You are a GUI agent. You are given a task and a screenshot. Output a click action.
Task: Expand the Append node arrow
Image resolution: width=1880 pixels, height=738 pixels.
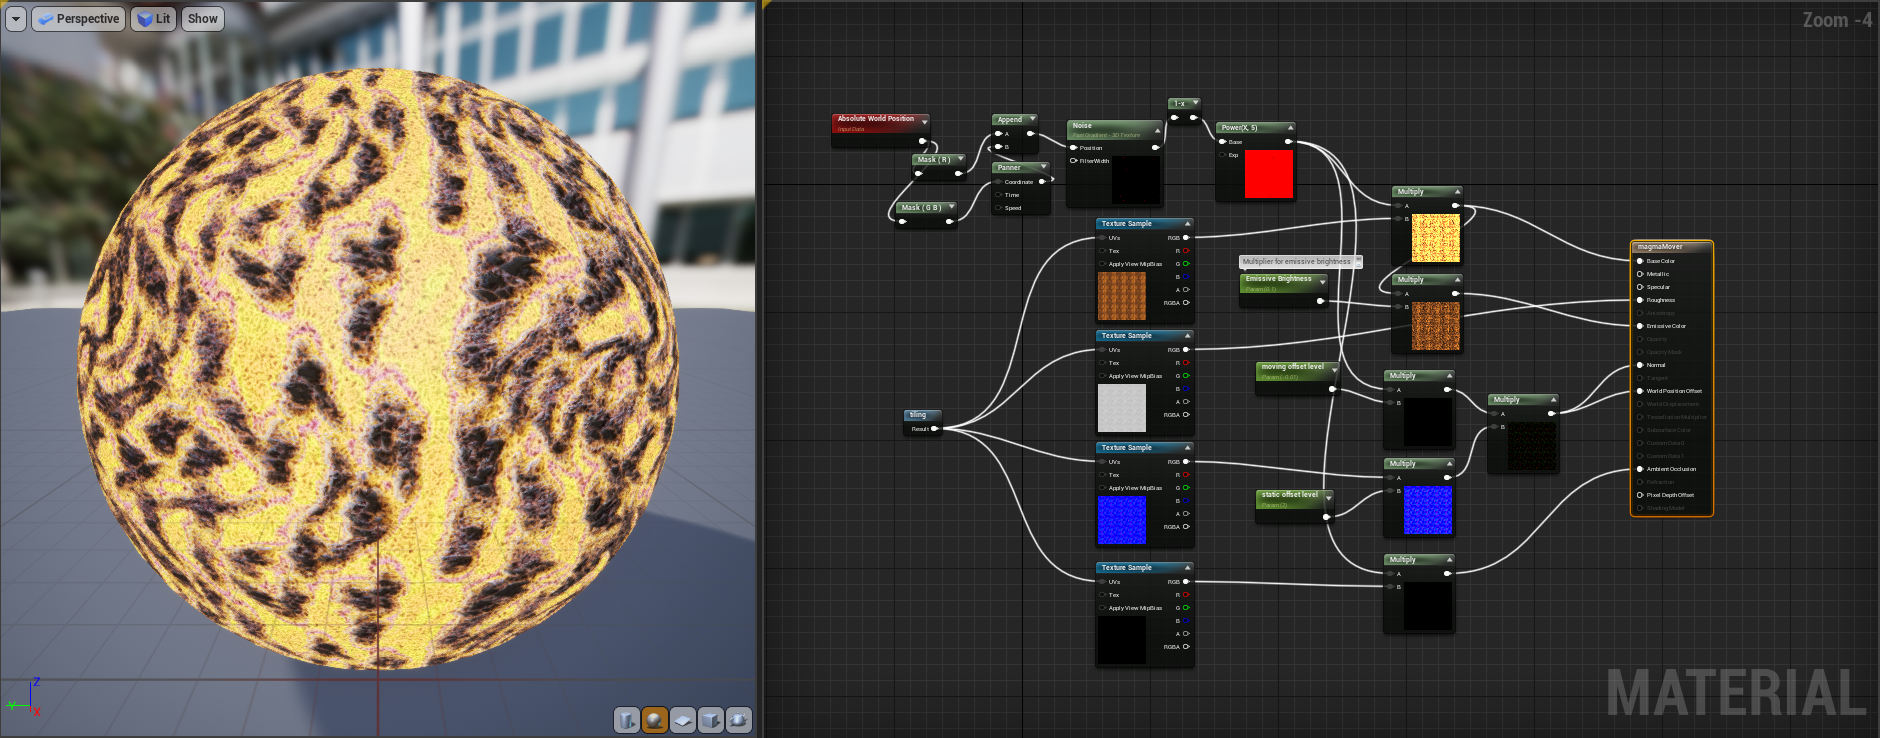click(1032, 120)
